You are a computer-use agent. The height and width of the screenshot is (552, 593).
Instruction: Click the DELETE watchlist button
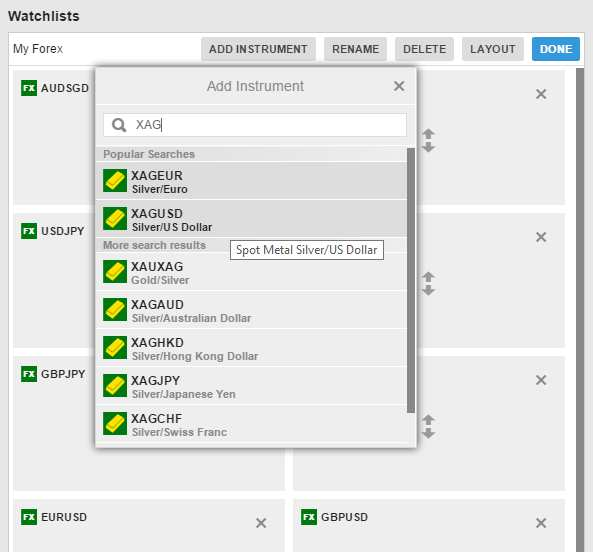coord(424,49)
